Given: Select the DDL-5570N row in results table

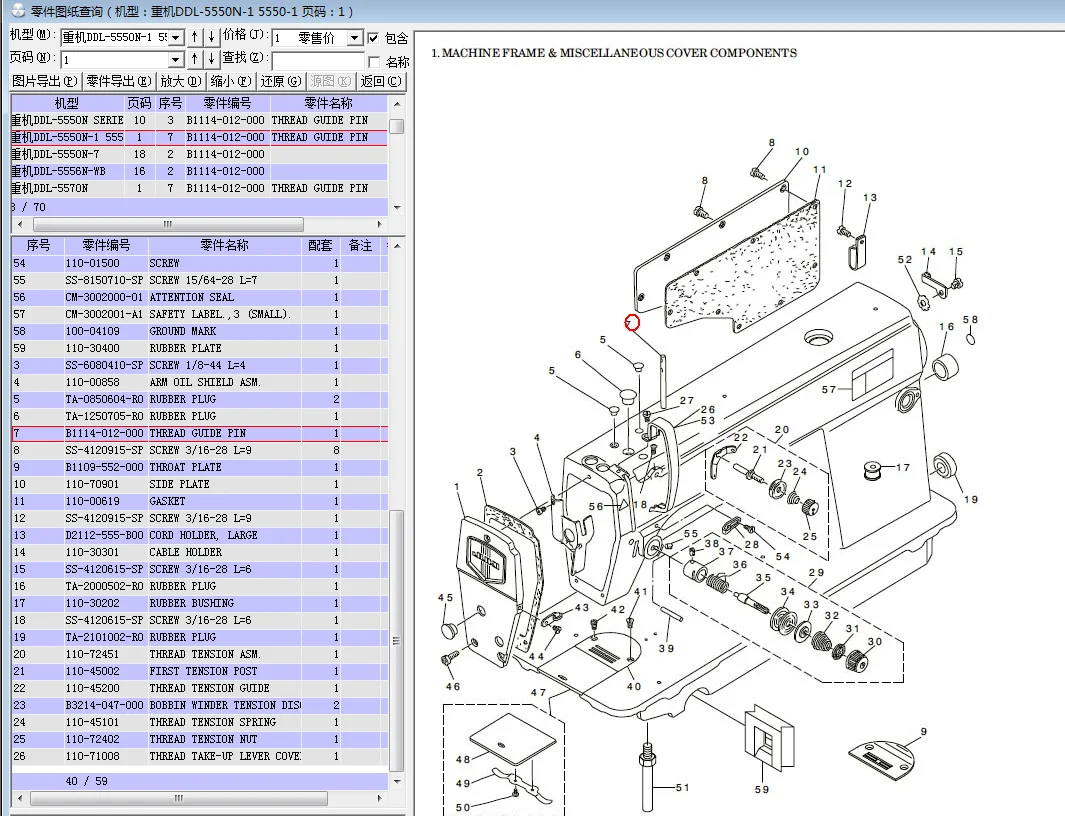Looking at the screenshot, I should (x=60, y=188).
